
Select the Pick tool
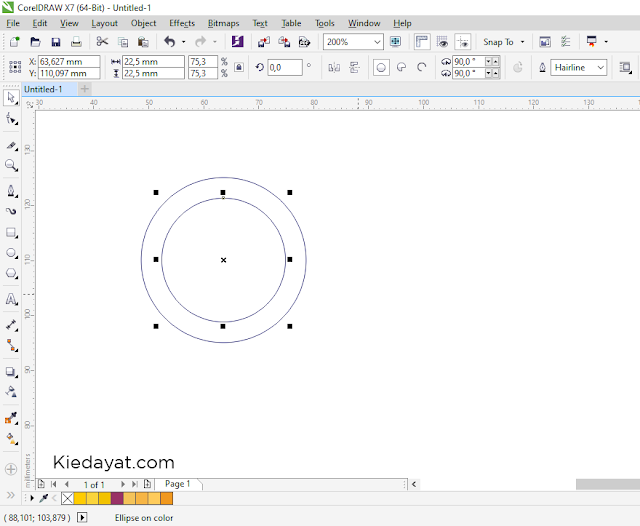point(11,98)
